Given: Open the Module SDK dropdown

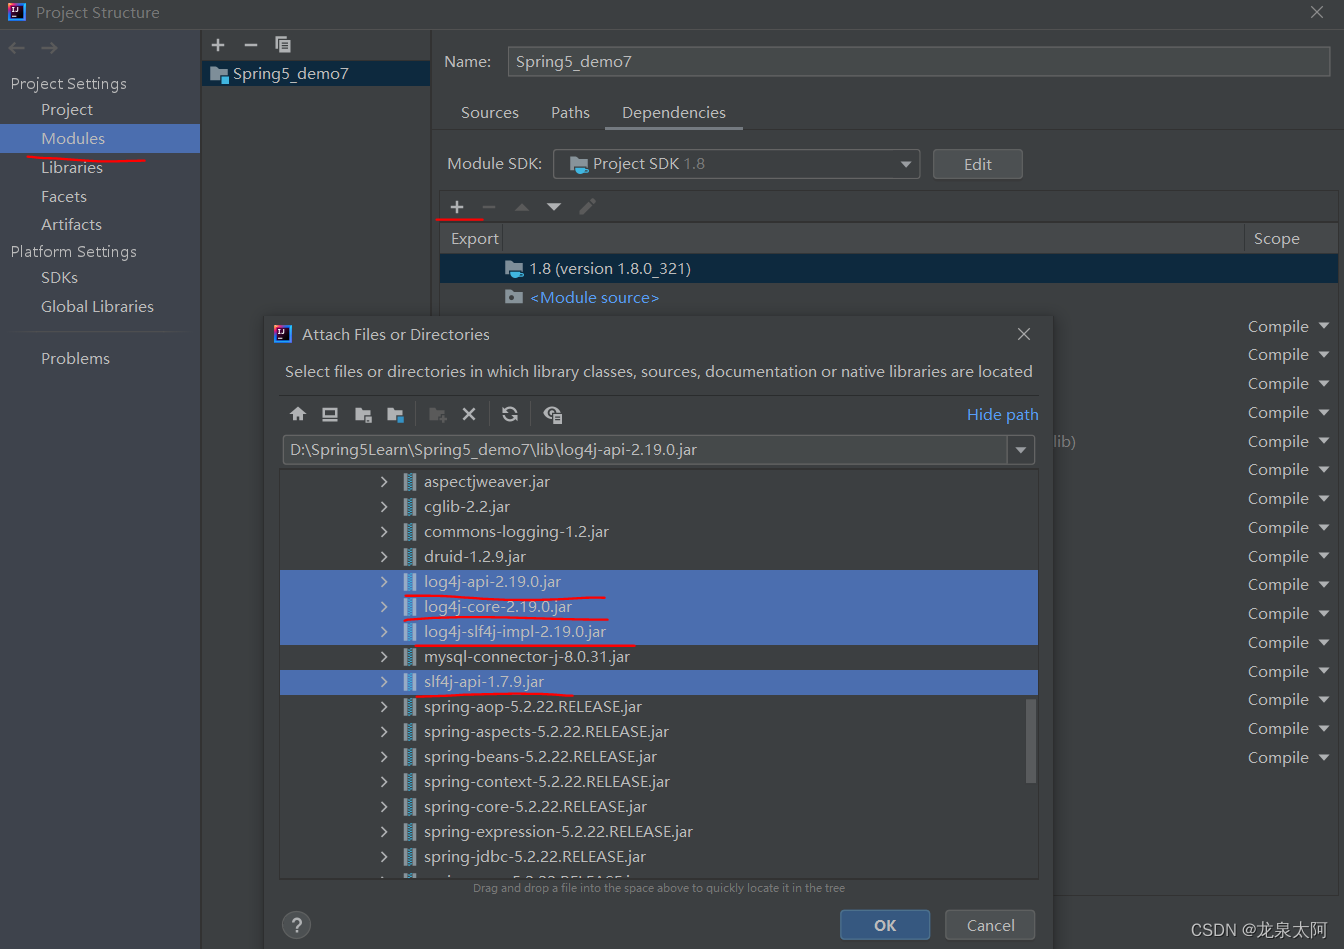Looking at the screenshot, I should 736,164.
